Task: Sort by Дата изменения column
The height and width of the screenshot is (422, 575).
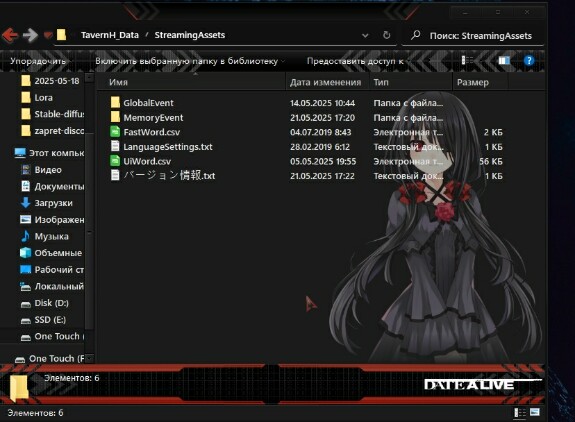Action: coord(328,82)
